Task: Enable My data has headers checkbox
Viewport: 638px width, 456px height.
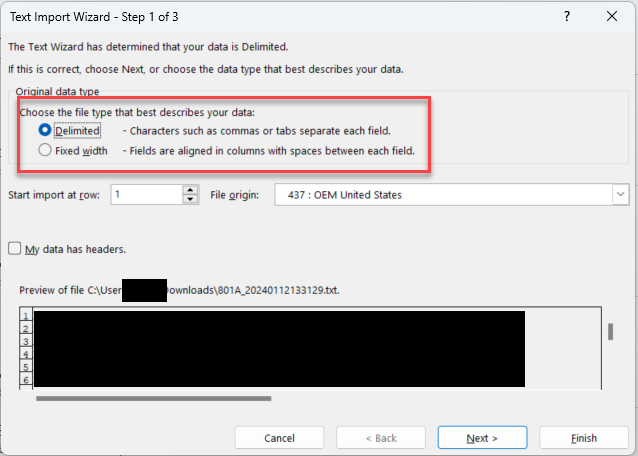Action: 15,249
